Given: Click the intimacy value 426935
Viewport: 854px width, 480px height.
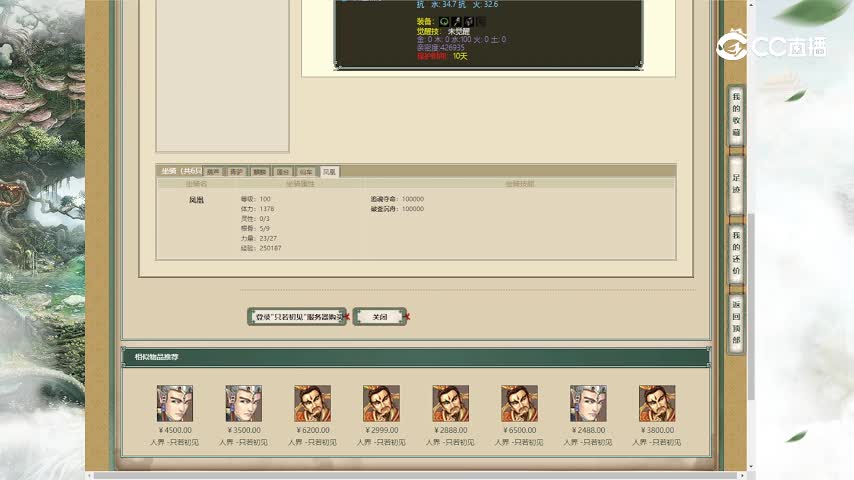Looking at the screenshot, I should coord(452,47).
